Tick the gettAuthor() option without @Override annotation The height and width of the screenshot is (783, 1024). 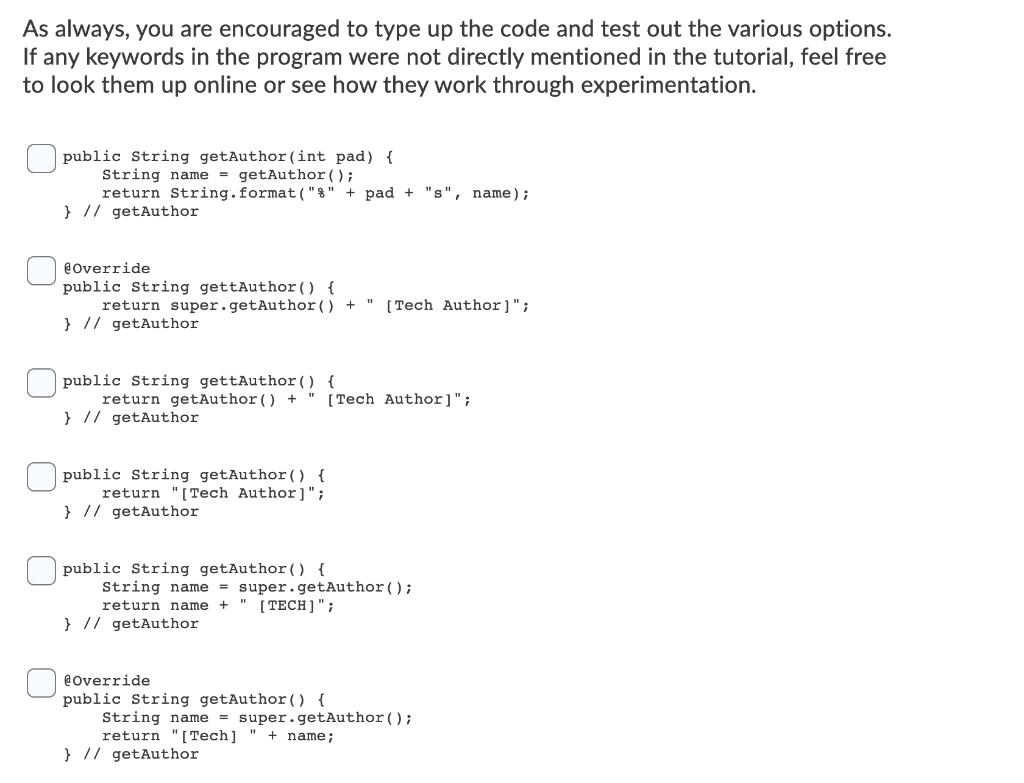(x=40, y=382)
